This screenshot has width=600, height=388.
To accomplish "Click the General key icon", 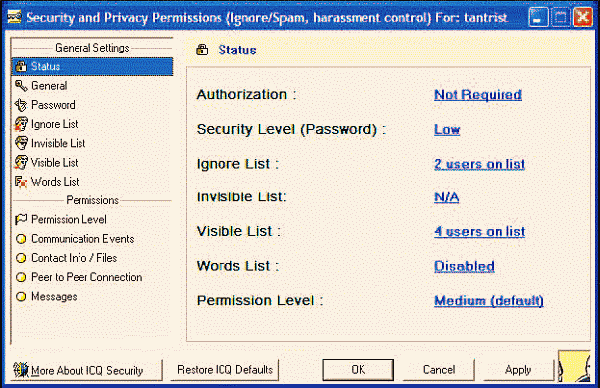I will click(21, 86).
